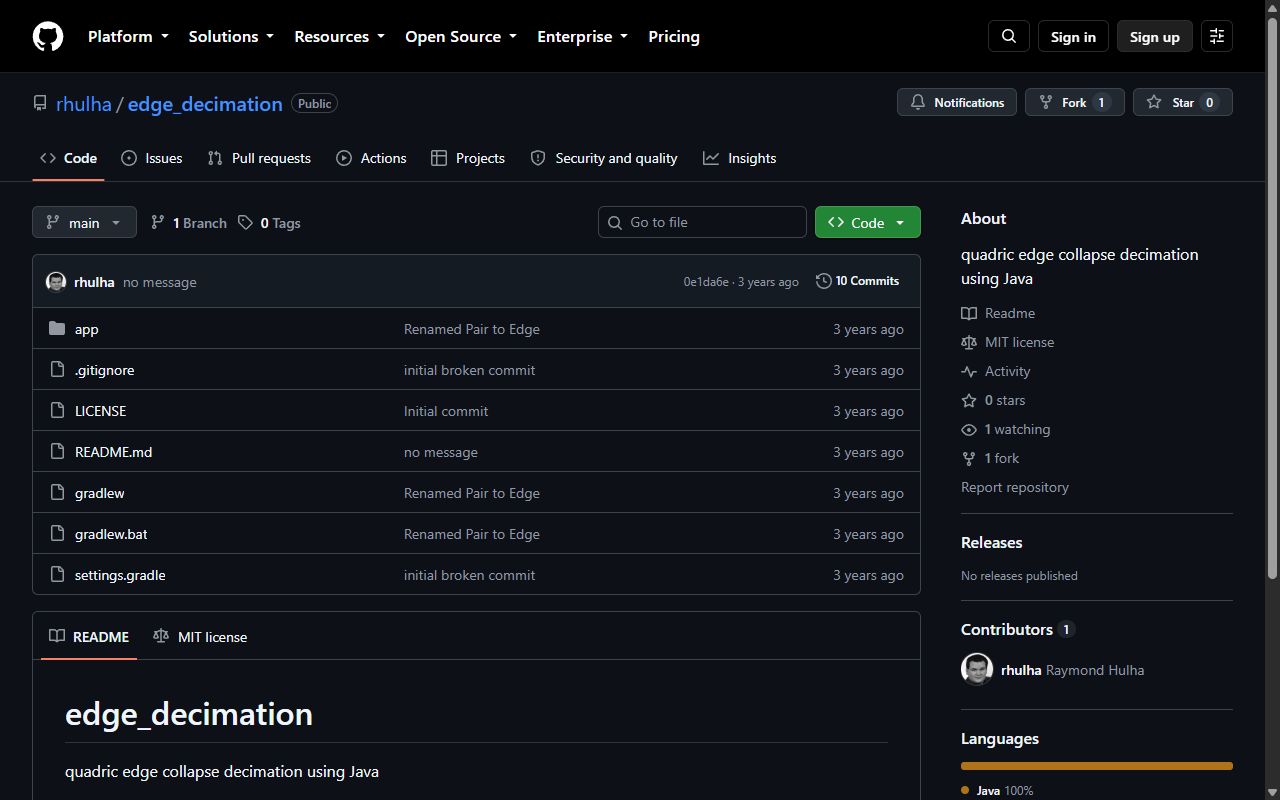Open the edge_decimation repository link
This screenshot has width=1280, height=800.
[x=205, y=104]
